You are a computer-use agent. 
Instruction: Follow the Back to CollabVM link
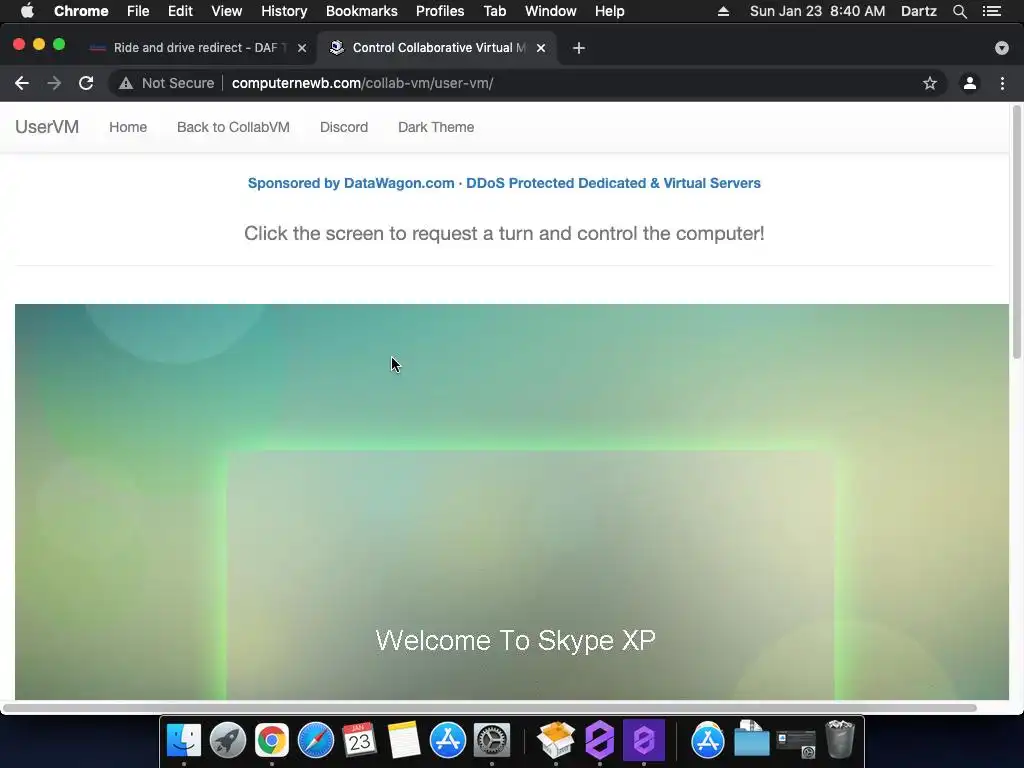click(x=233, y=127)
